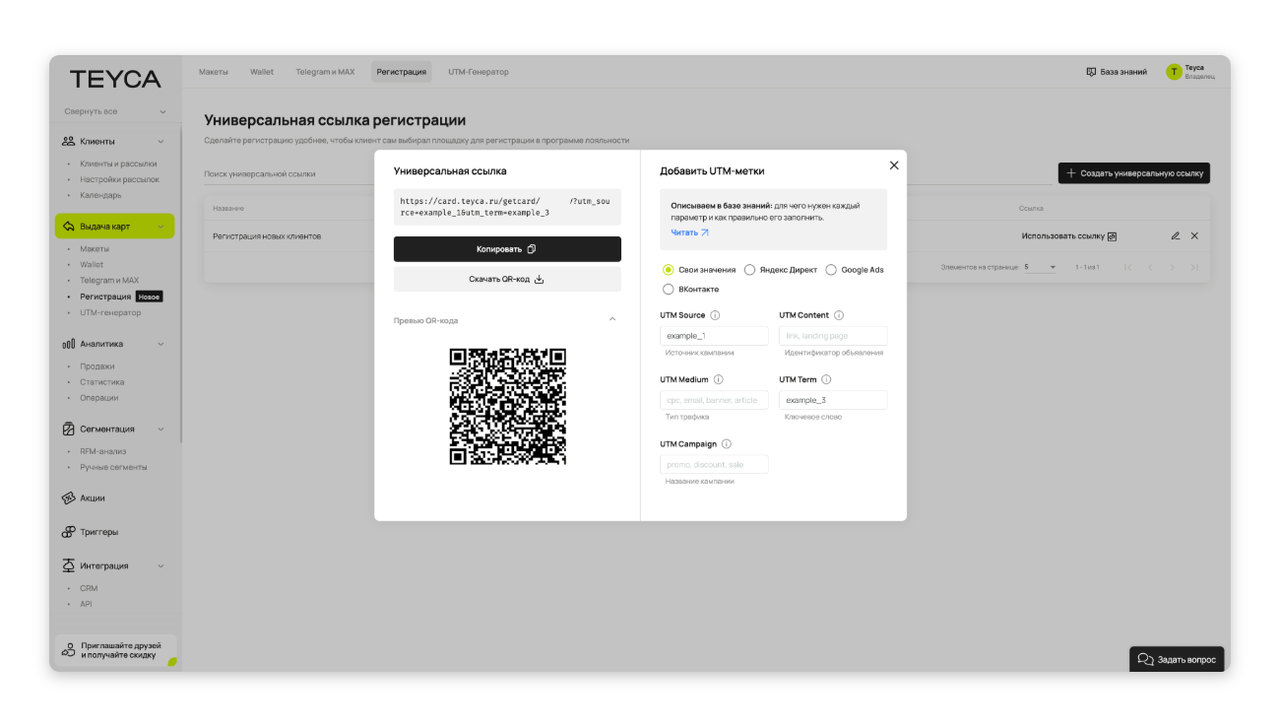Select the Яндекс Директ radio button
Screen dimensions: 1280x728
(750, 270)
